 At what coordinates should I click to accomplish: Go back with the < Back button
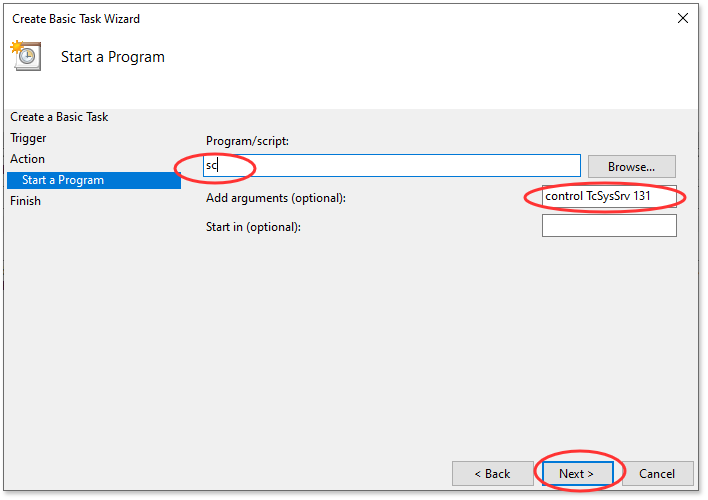click(x=491, y=473)
